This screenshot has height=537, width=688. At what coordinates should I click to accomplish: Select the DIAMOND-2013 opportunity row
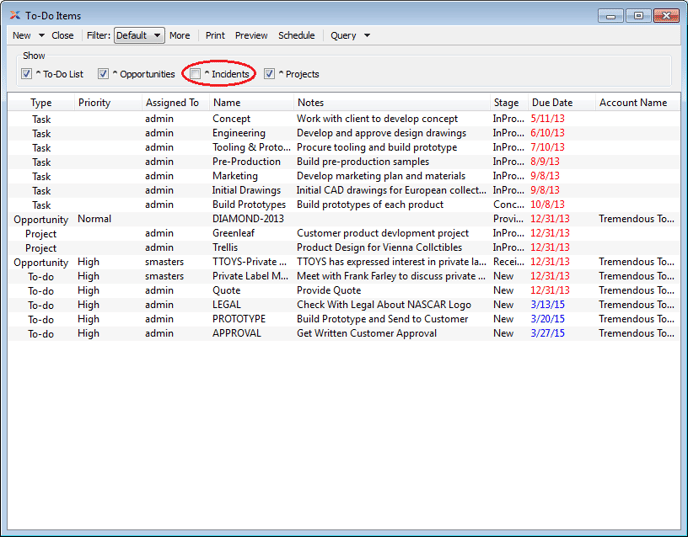248,219
